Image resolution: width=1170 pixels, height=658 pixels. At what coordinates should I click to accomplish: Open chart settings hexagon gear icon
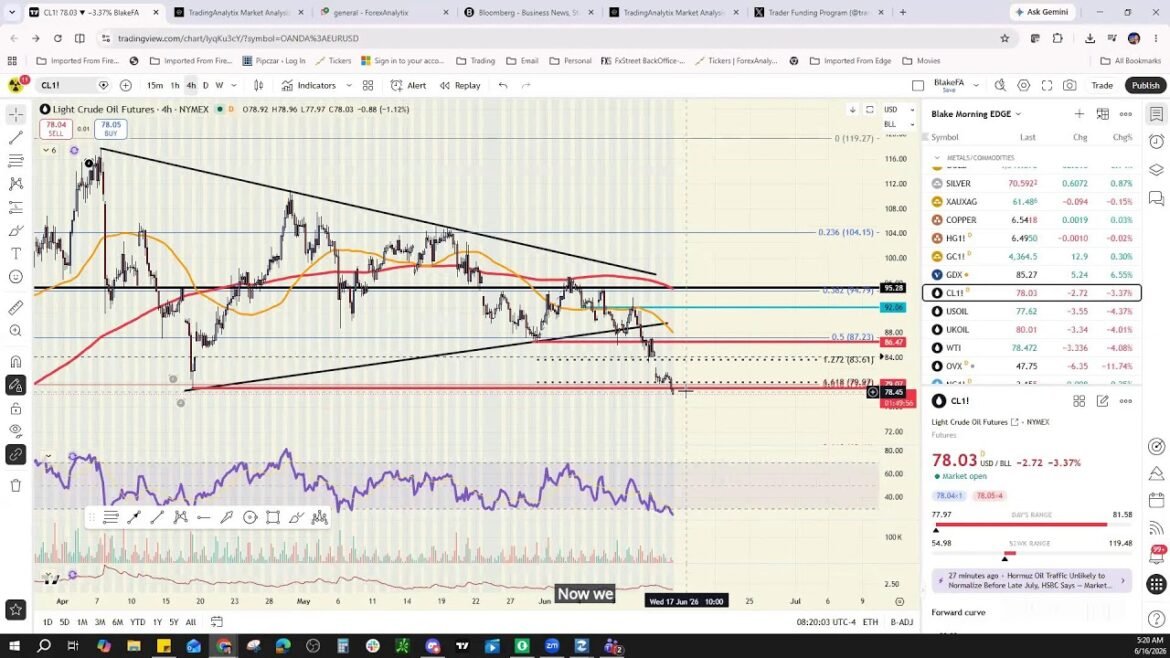click(1024, 85)
